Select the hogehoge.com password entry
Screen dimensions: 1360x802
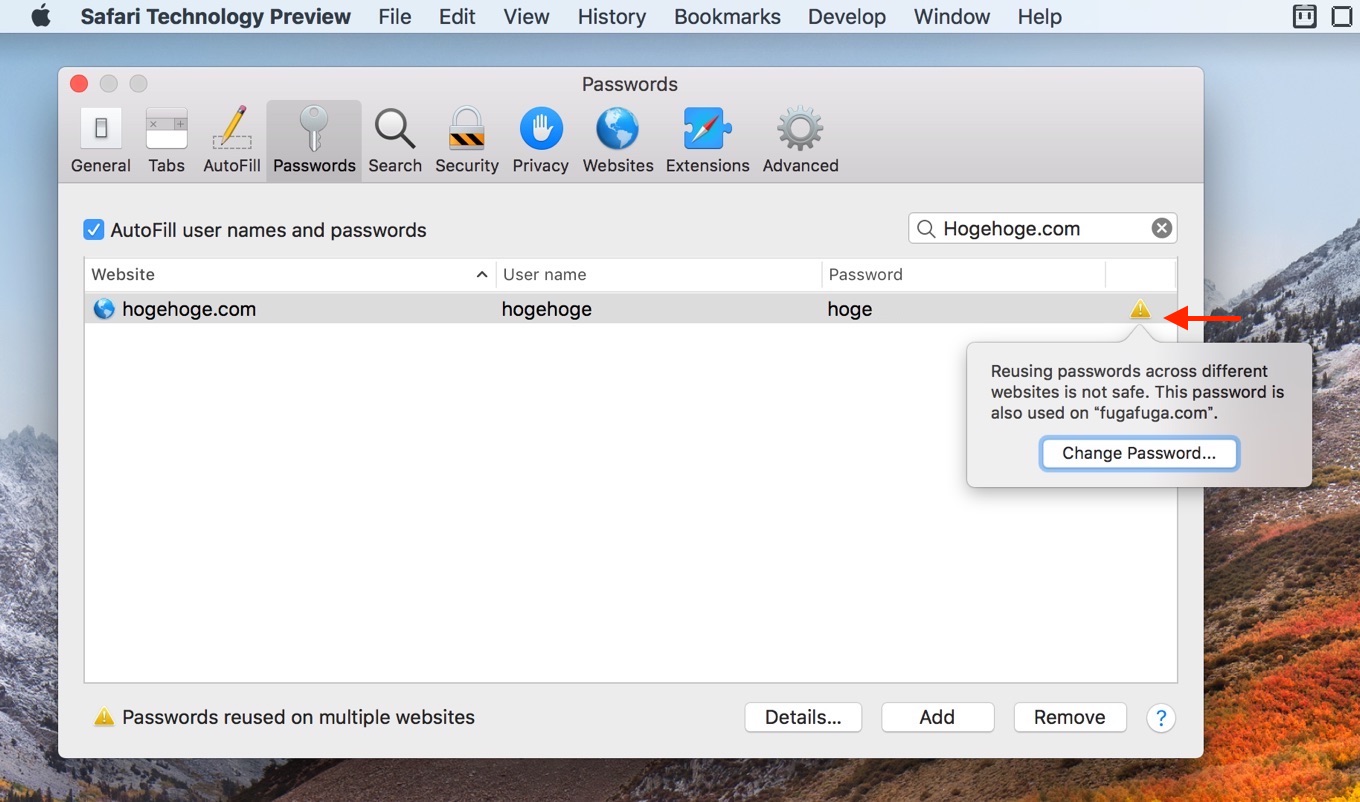[x=400, y=309]
